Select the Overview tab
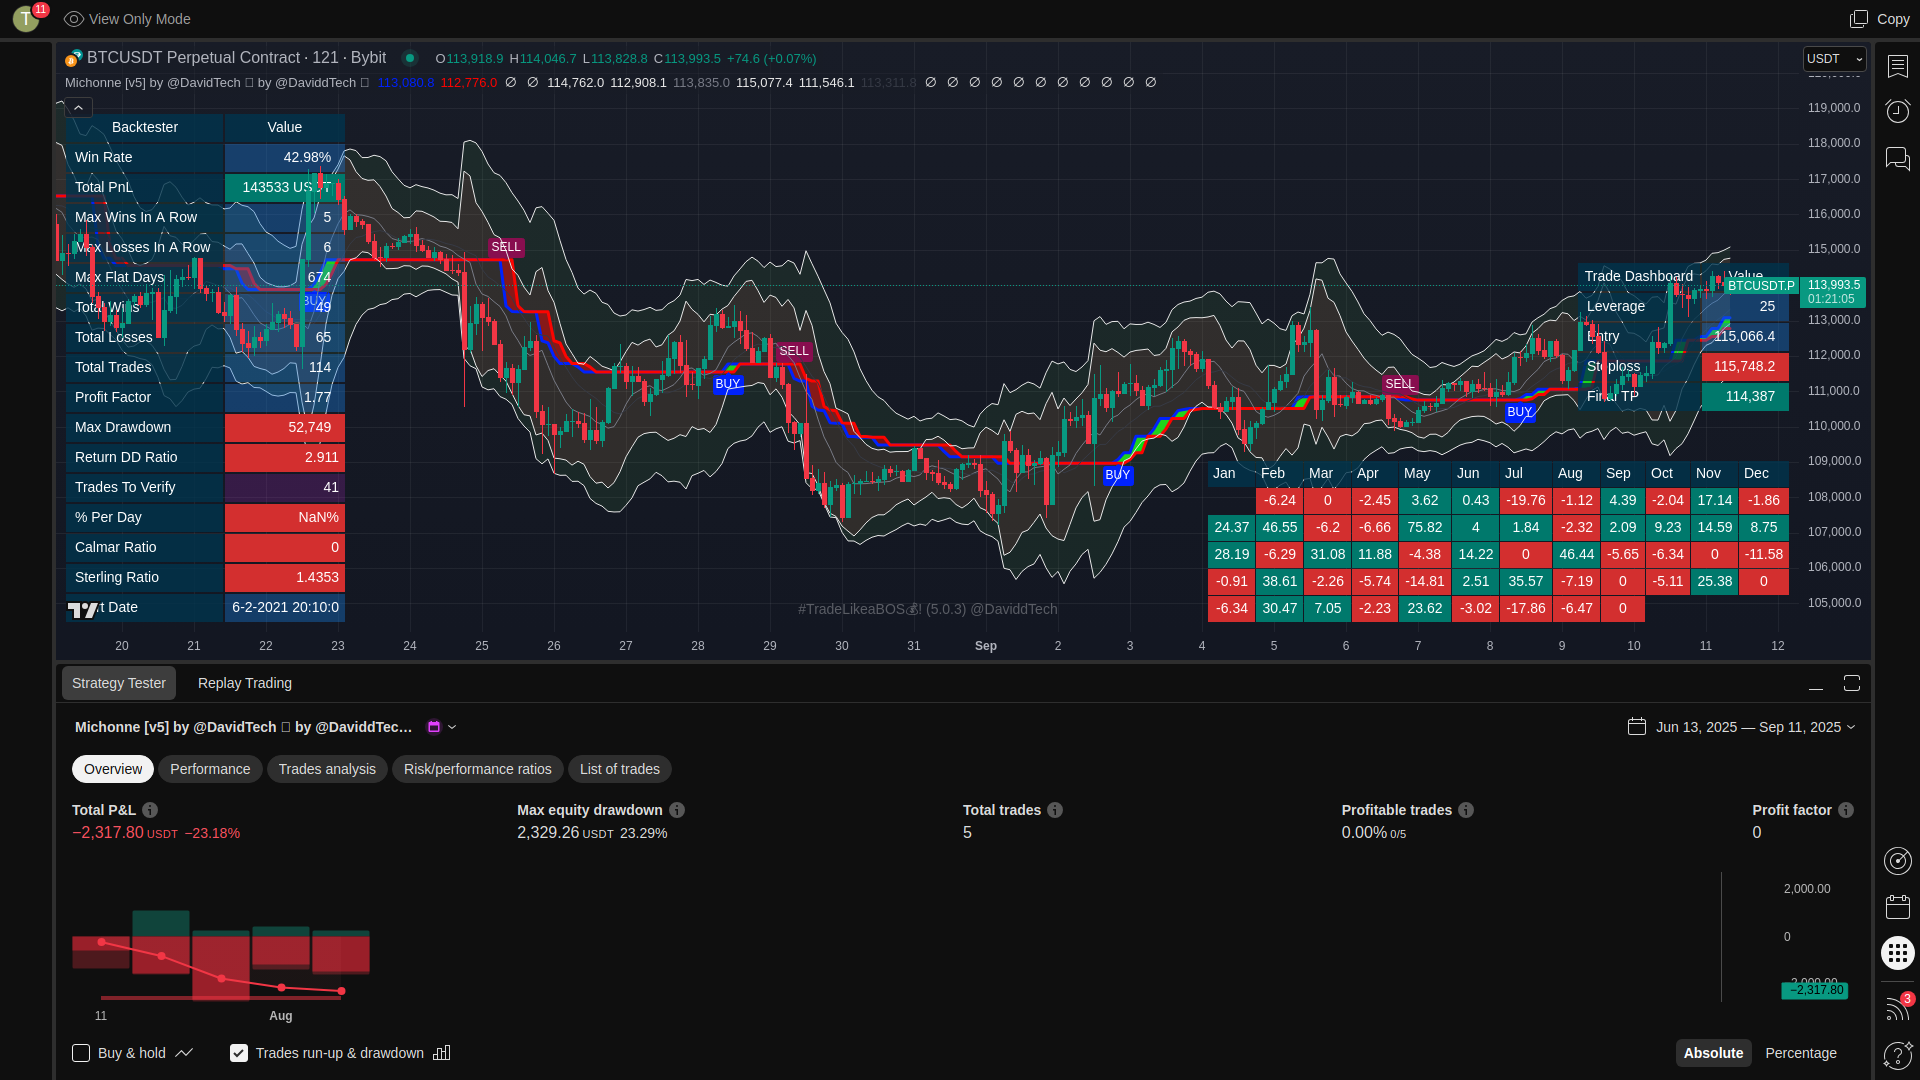The image size is (1920, 1080). click(x=113, y=769)
